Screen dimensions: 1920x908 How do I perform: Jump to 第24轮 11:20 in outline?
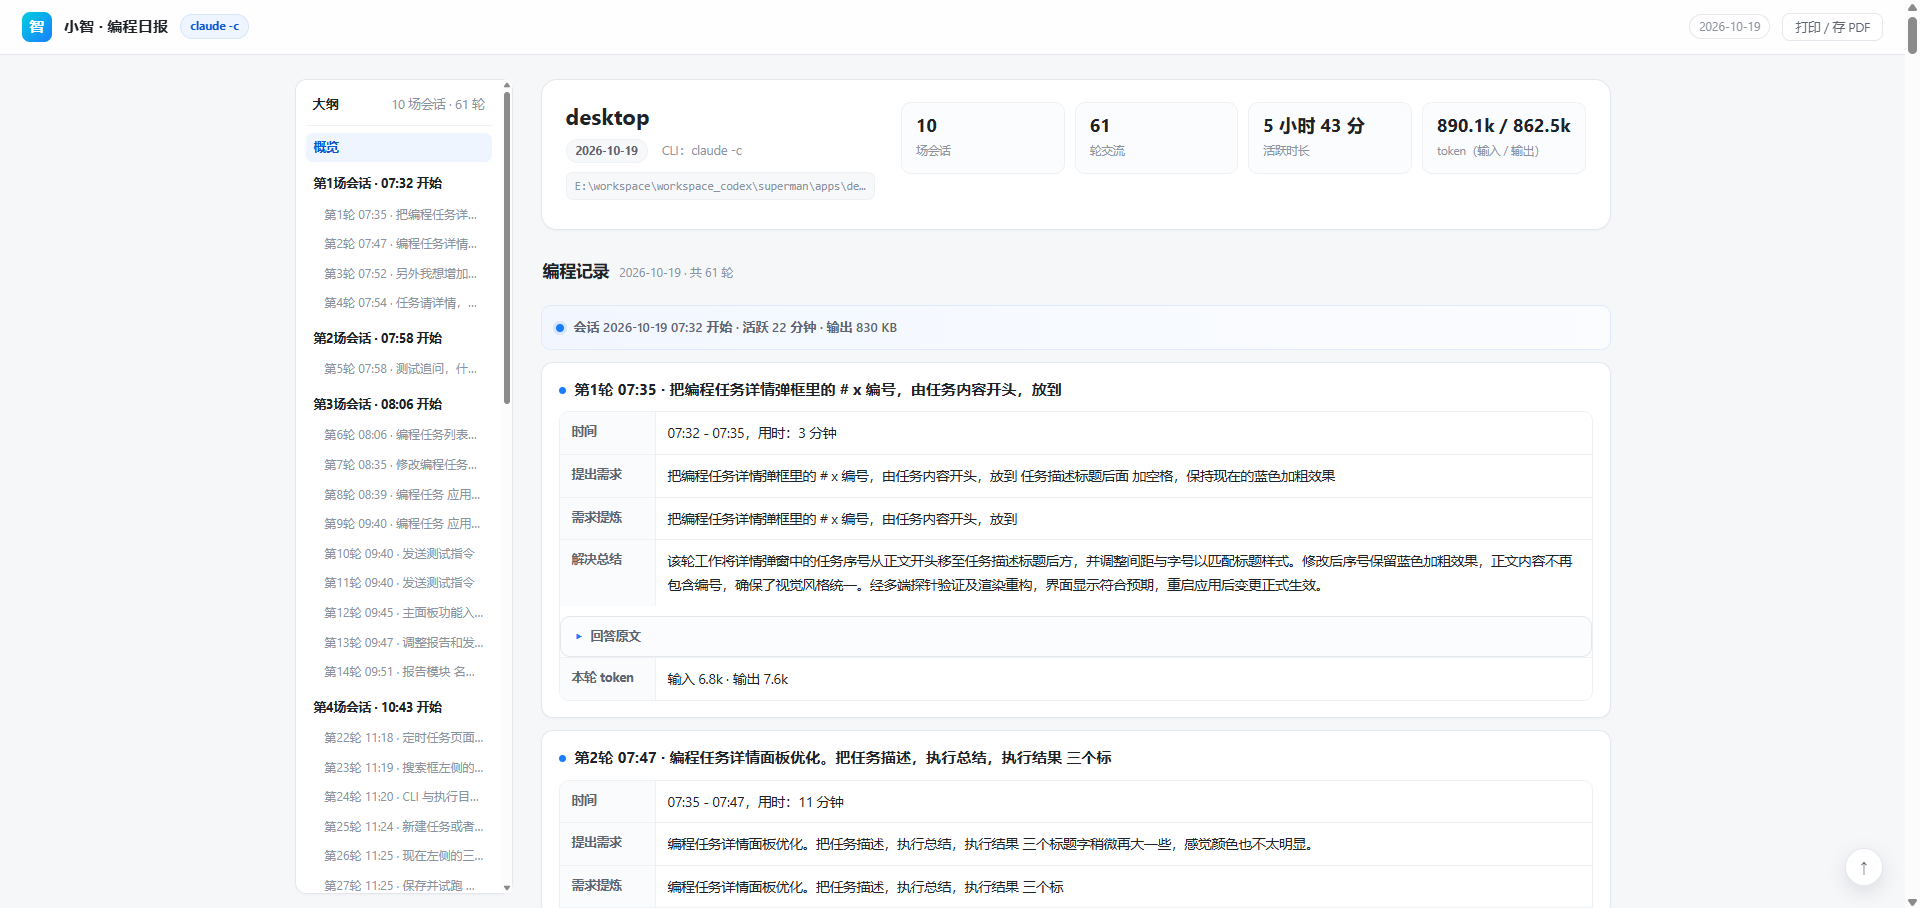(x=401, y=797)
